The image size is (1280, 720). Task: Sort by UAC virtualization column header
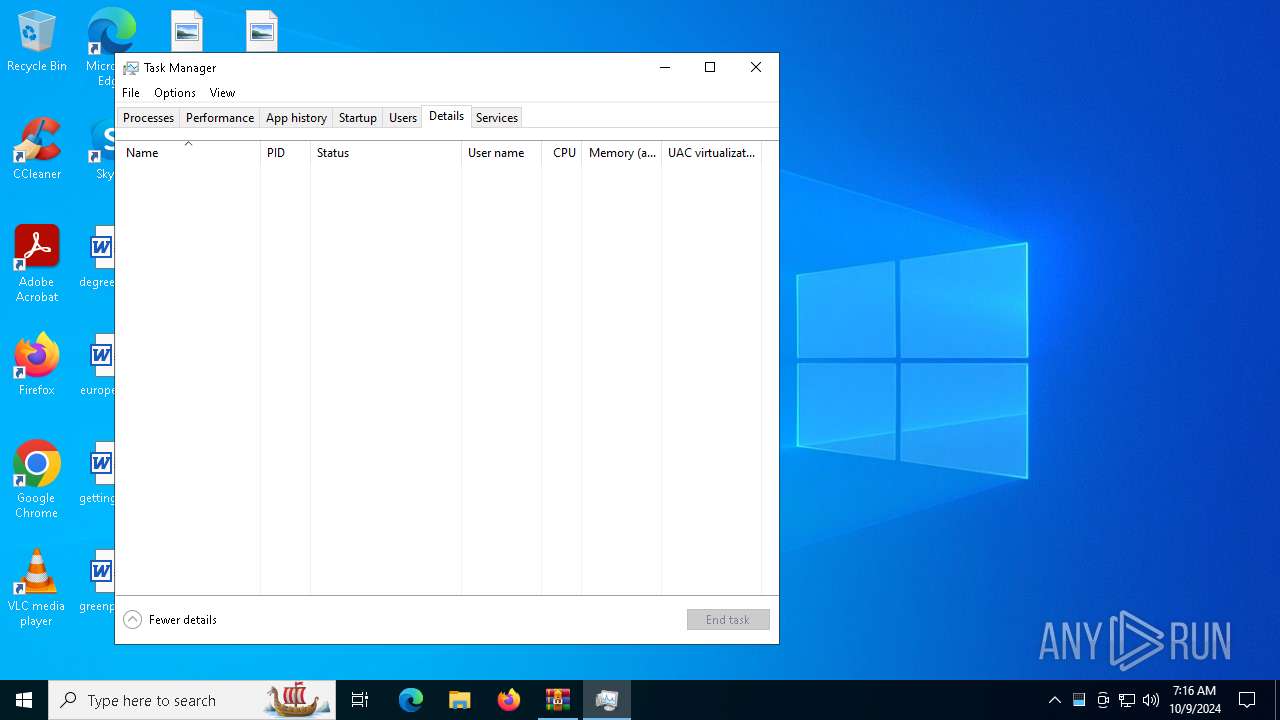[x=712, y=153]
